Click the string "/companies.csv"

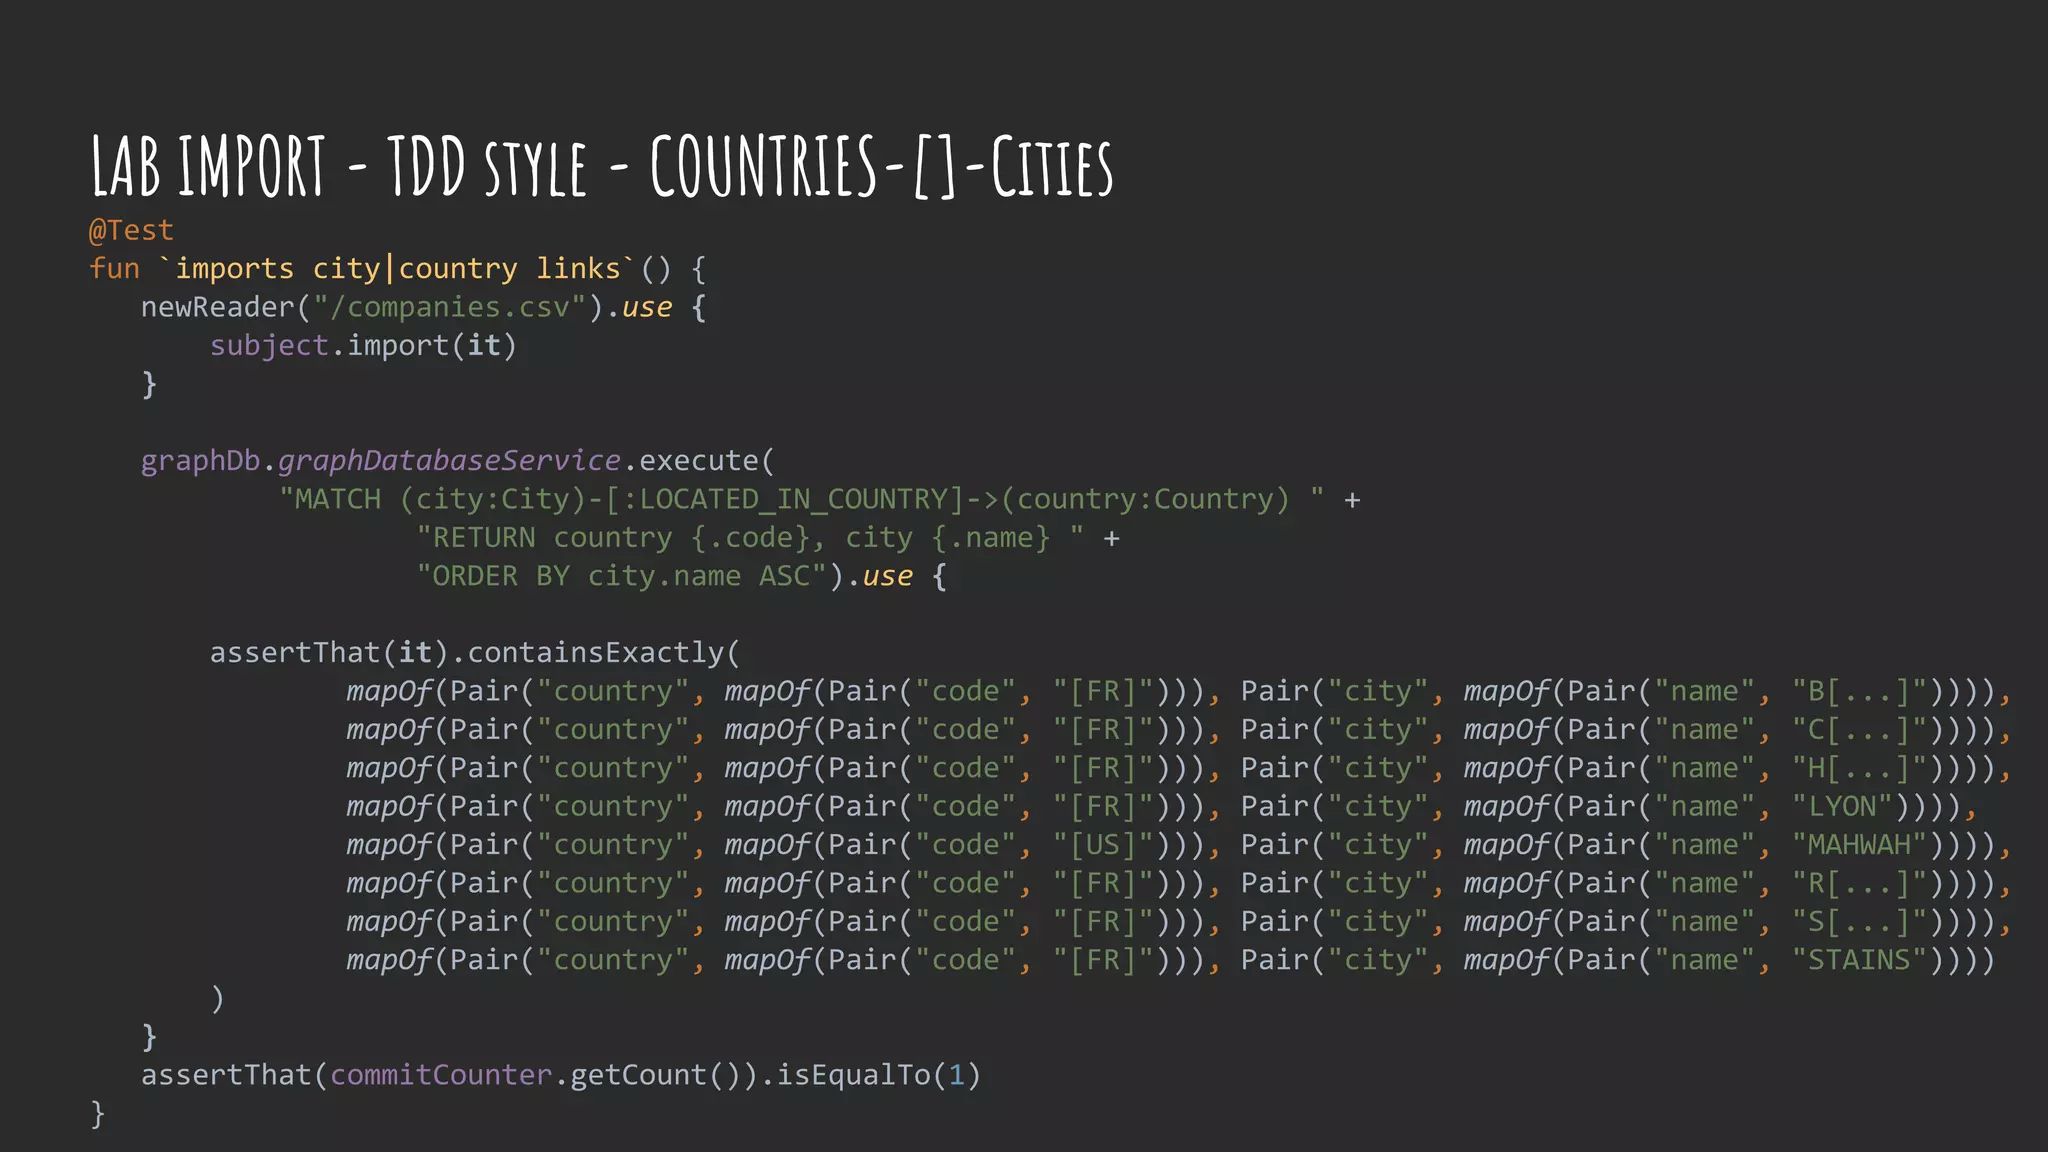pyautogui.click(x=450, y=307)
